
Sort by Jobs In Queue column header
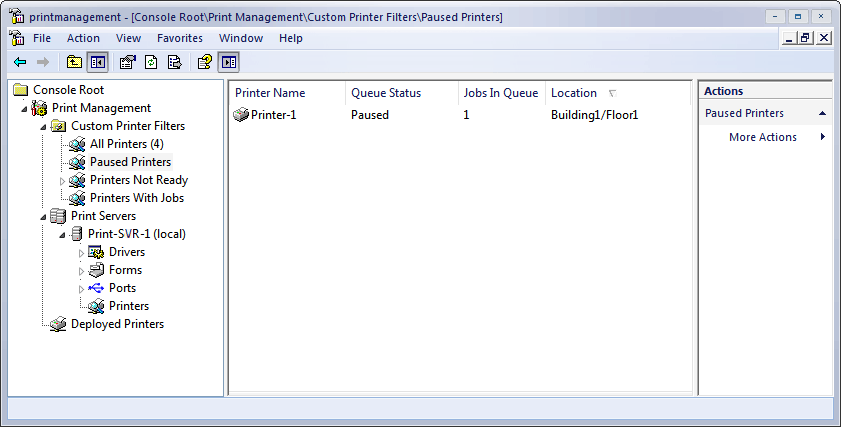tap(502, 93)
